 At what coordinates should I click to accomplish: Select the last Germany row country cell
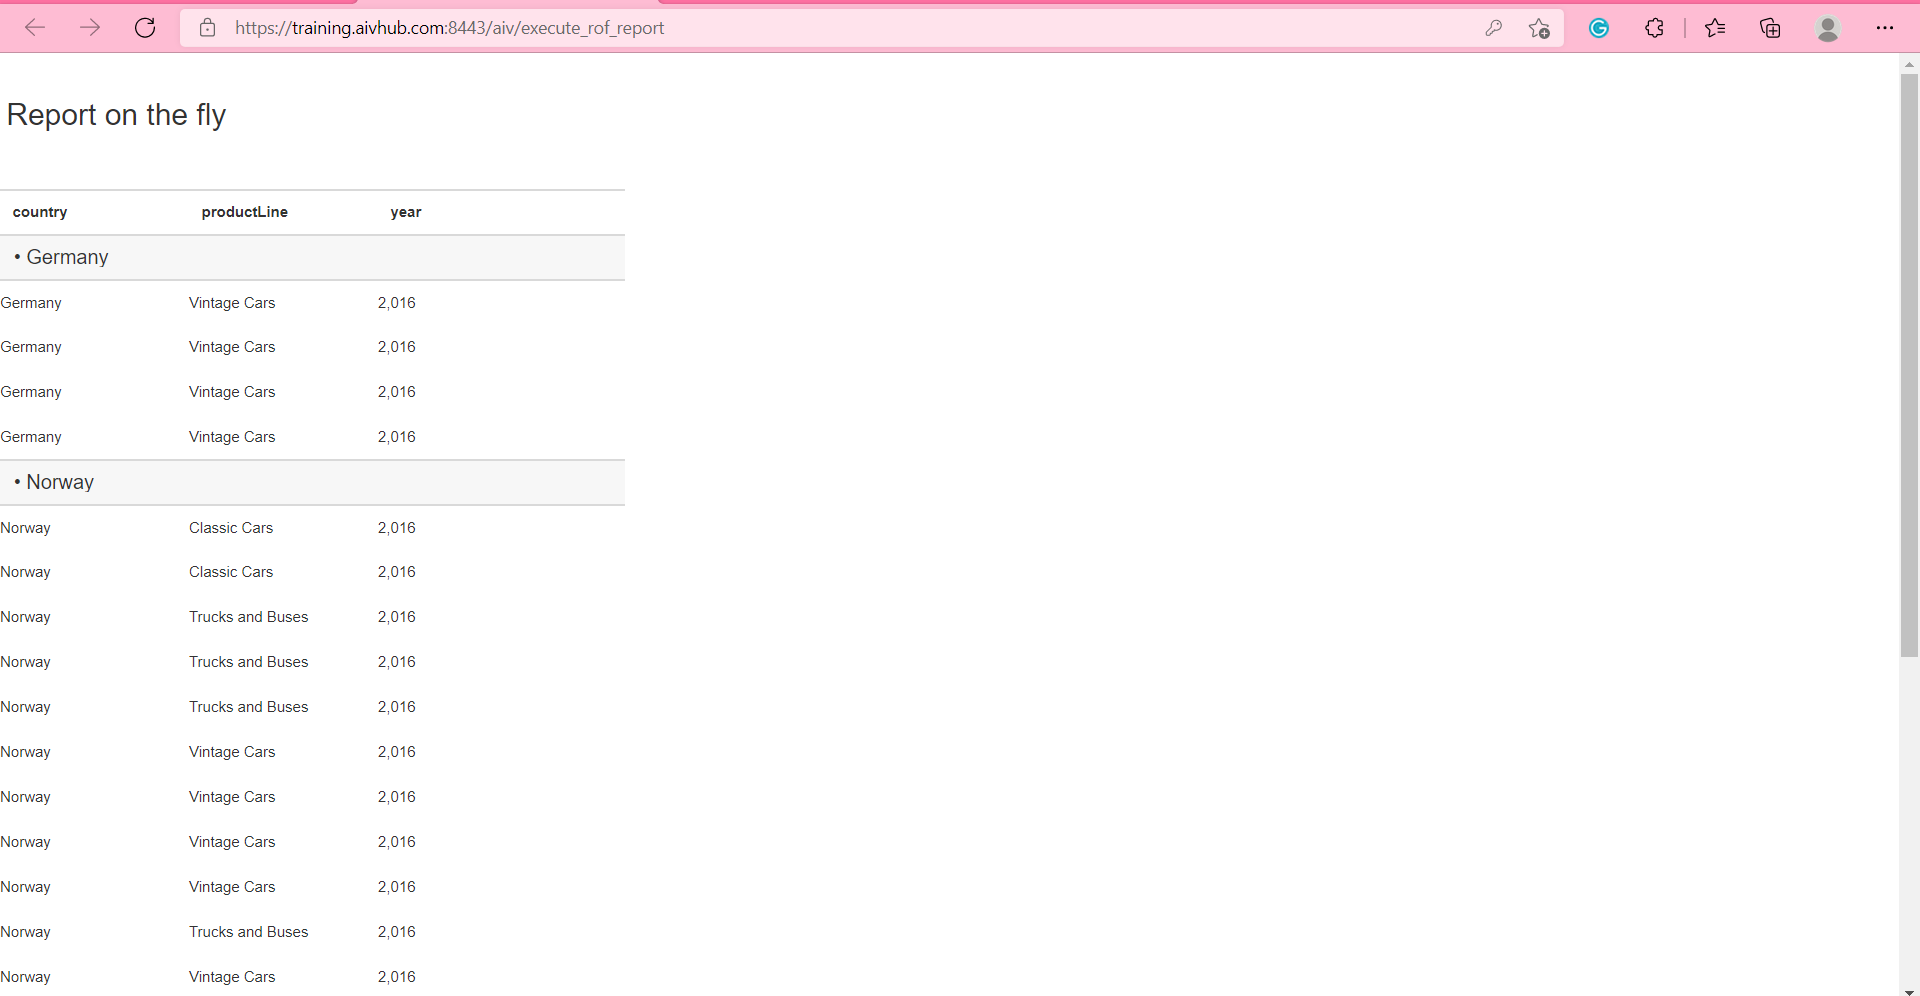[31, 437]
